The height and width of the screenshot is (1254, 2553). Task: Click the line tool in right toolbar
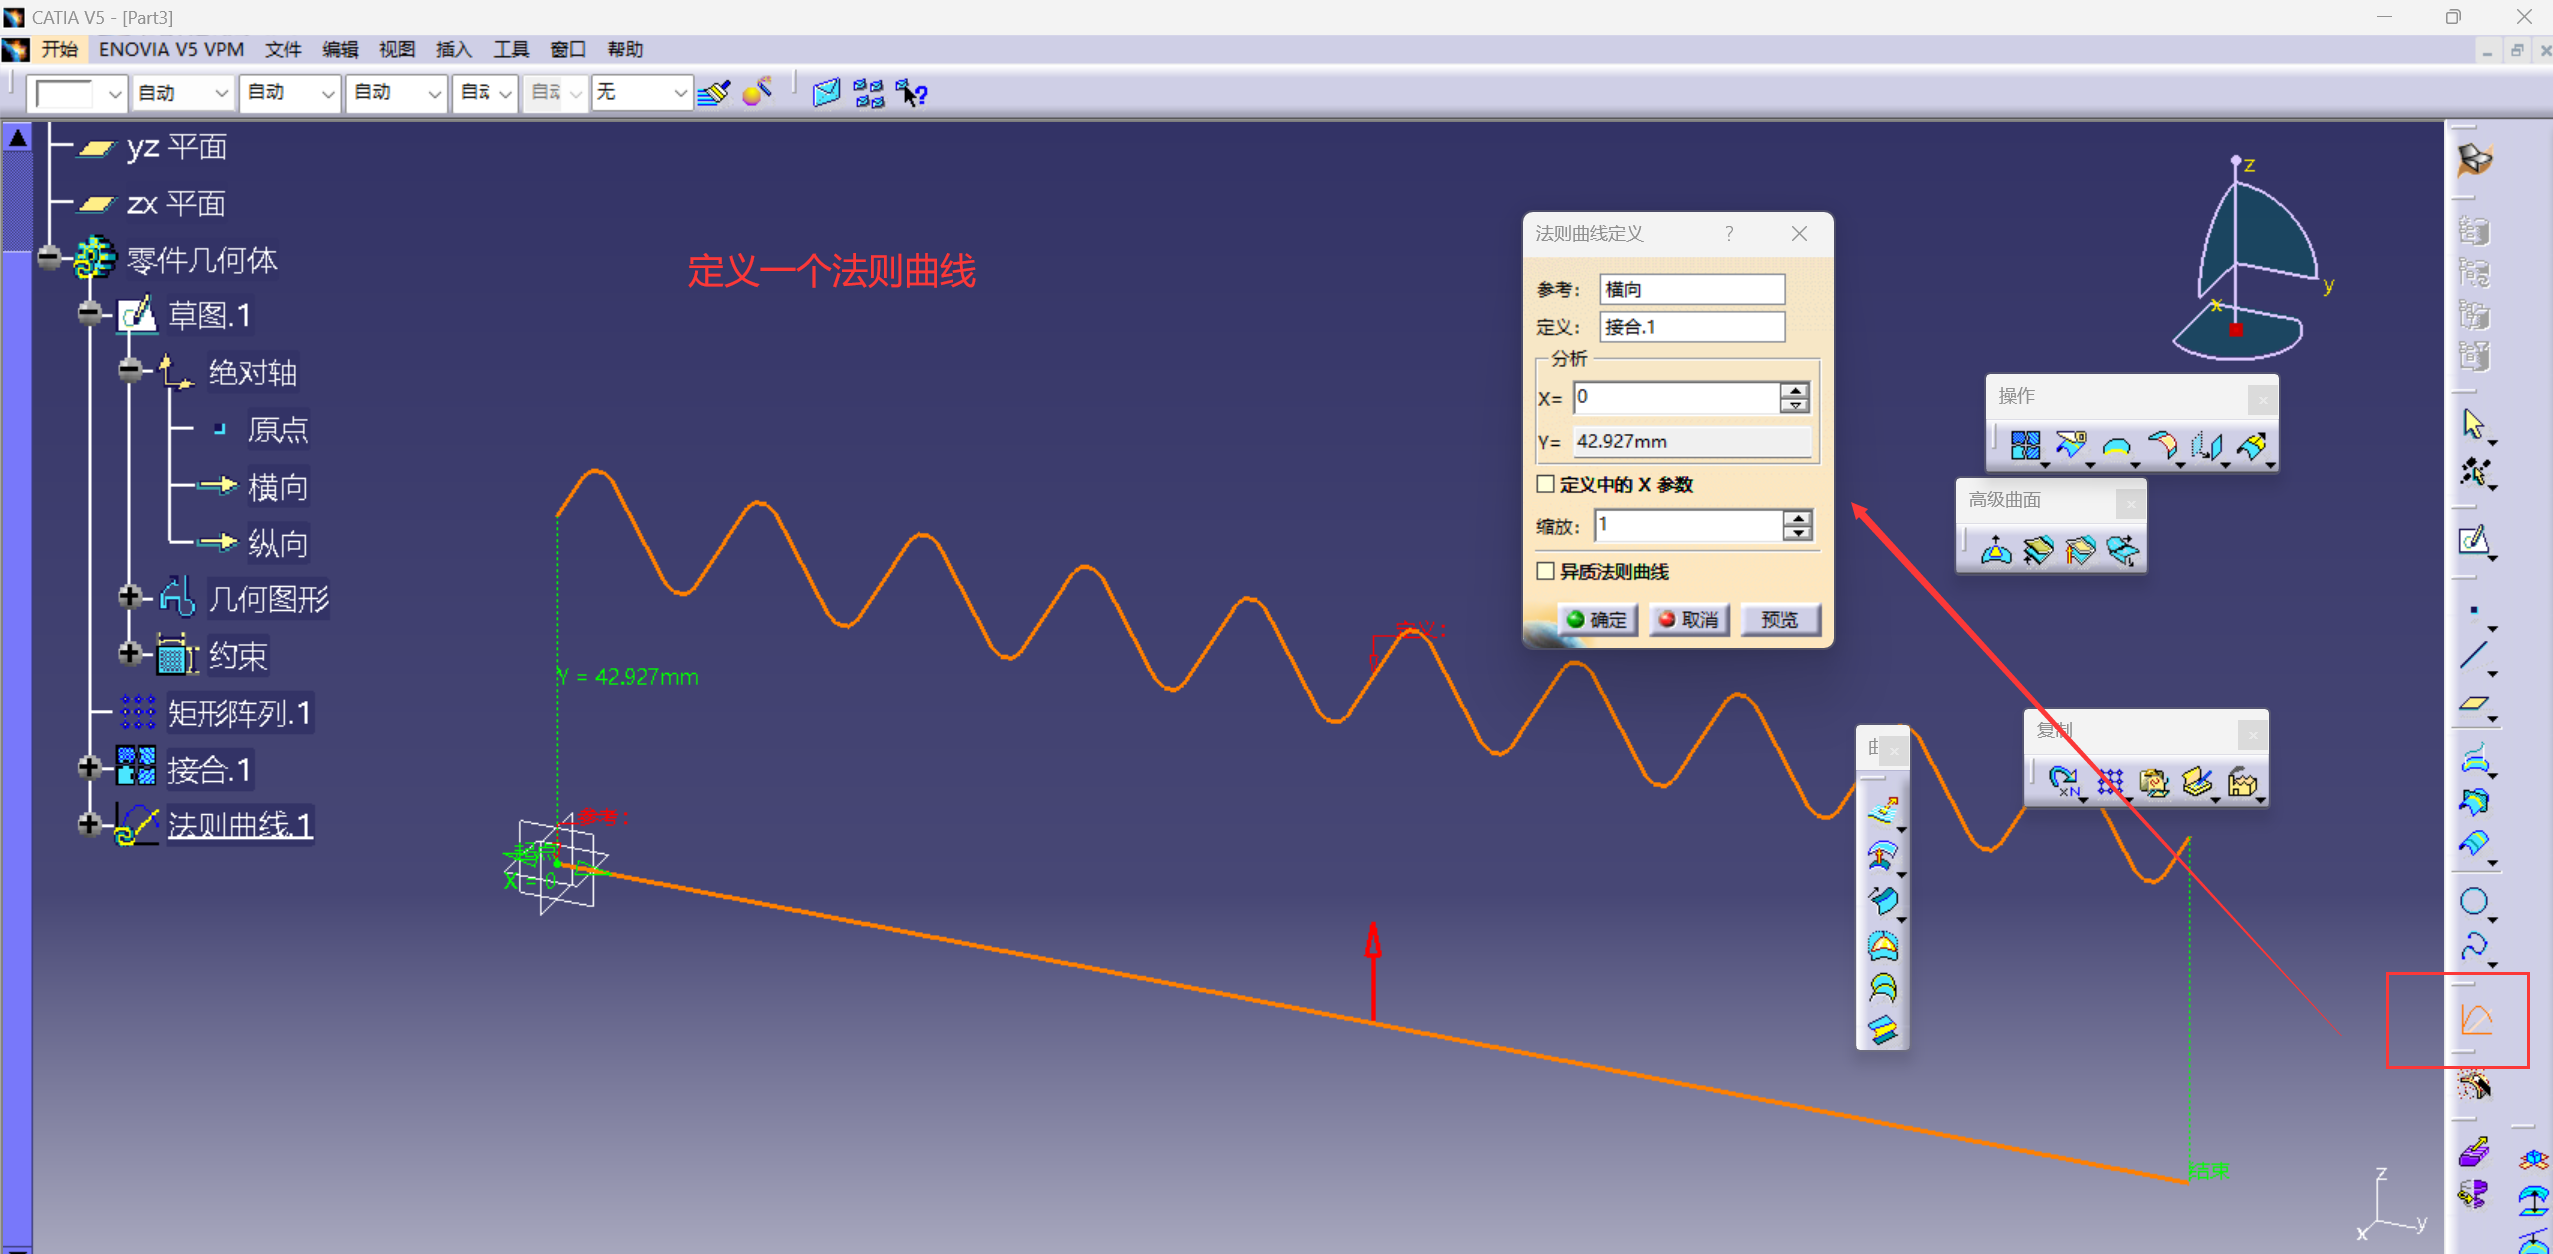click(2473, 656)
